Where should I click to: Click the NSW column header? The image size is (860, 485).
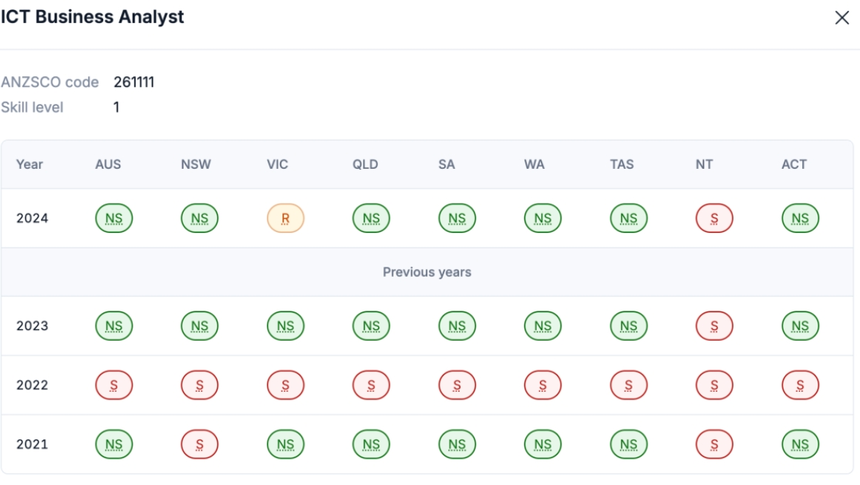pyautogui.click(x=196, y=165)
